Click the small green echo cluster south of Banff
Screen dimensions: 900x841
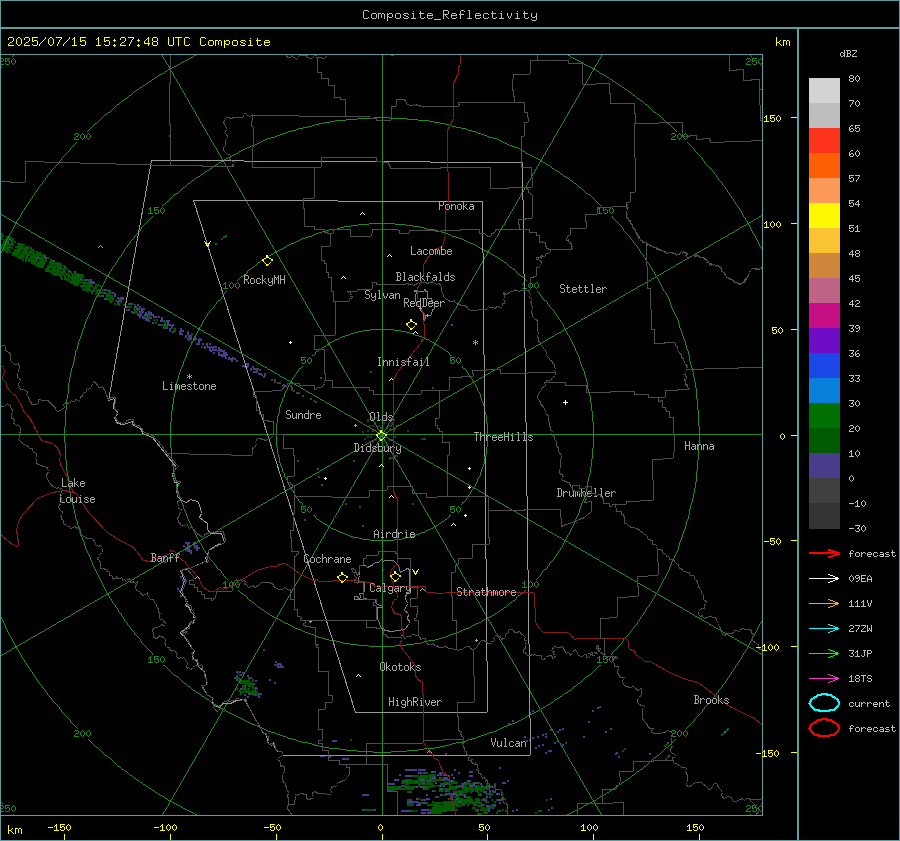click(247, 684)
